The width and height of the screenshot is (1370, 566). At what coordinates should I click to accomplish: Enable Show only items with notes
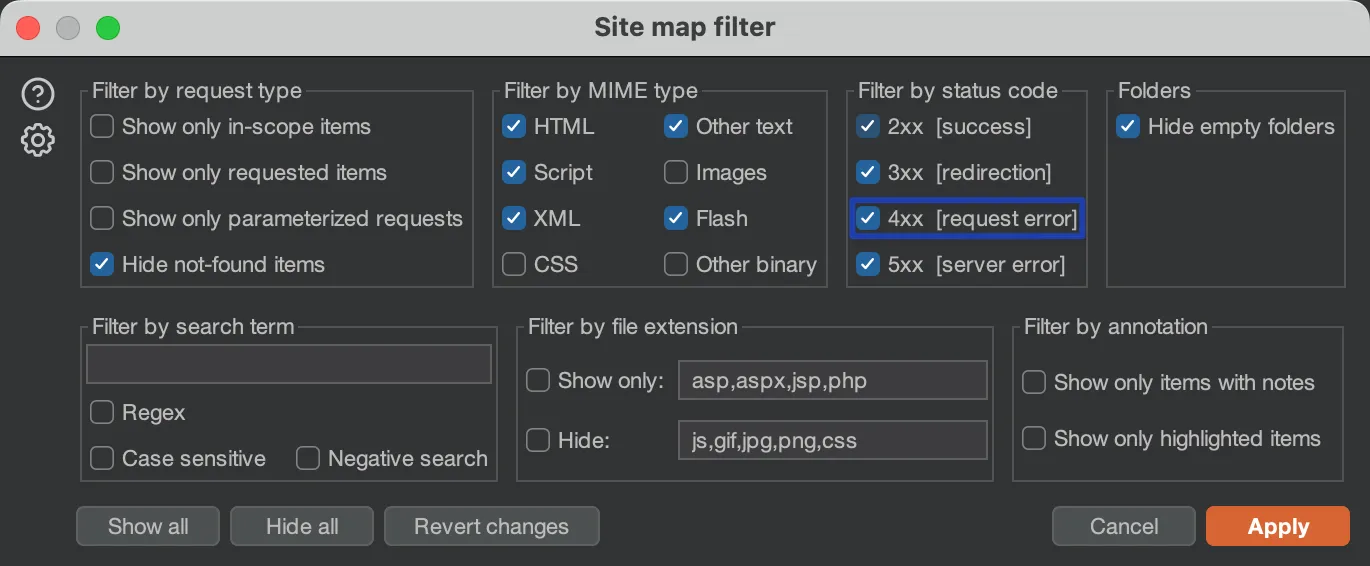(1034, 383)
